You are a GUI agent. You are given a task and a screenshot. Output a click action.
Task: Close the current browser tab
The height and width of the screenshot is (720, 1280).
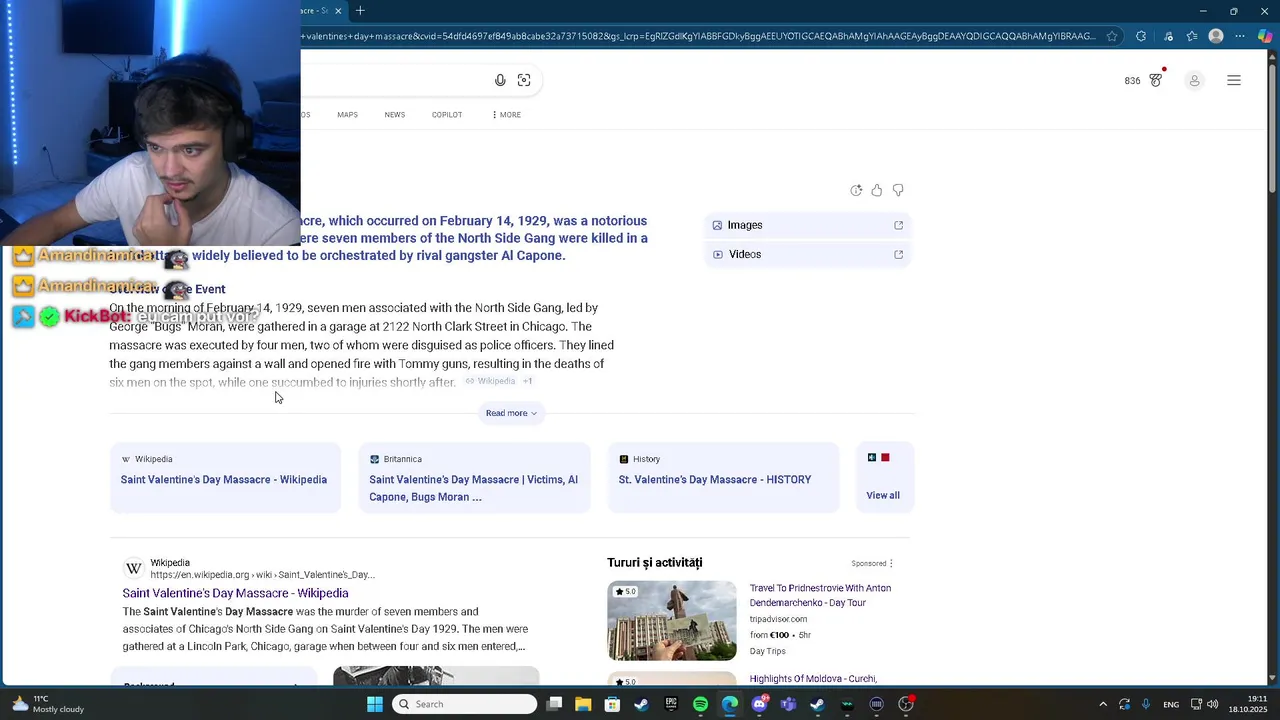tap(338, 11)
